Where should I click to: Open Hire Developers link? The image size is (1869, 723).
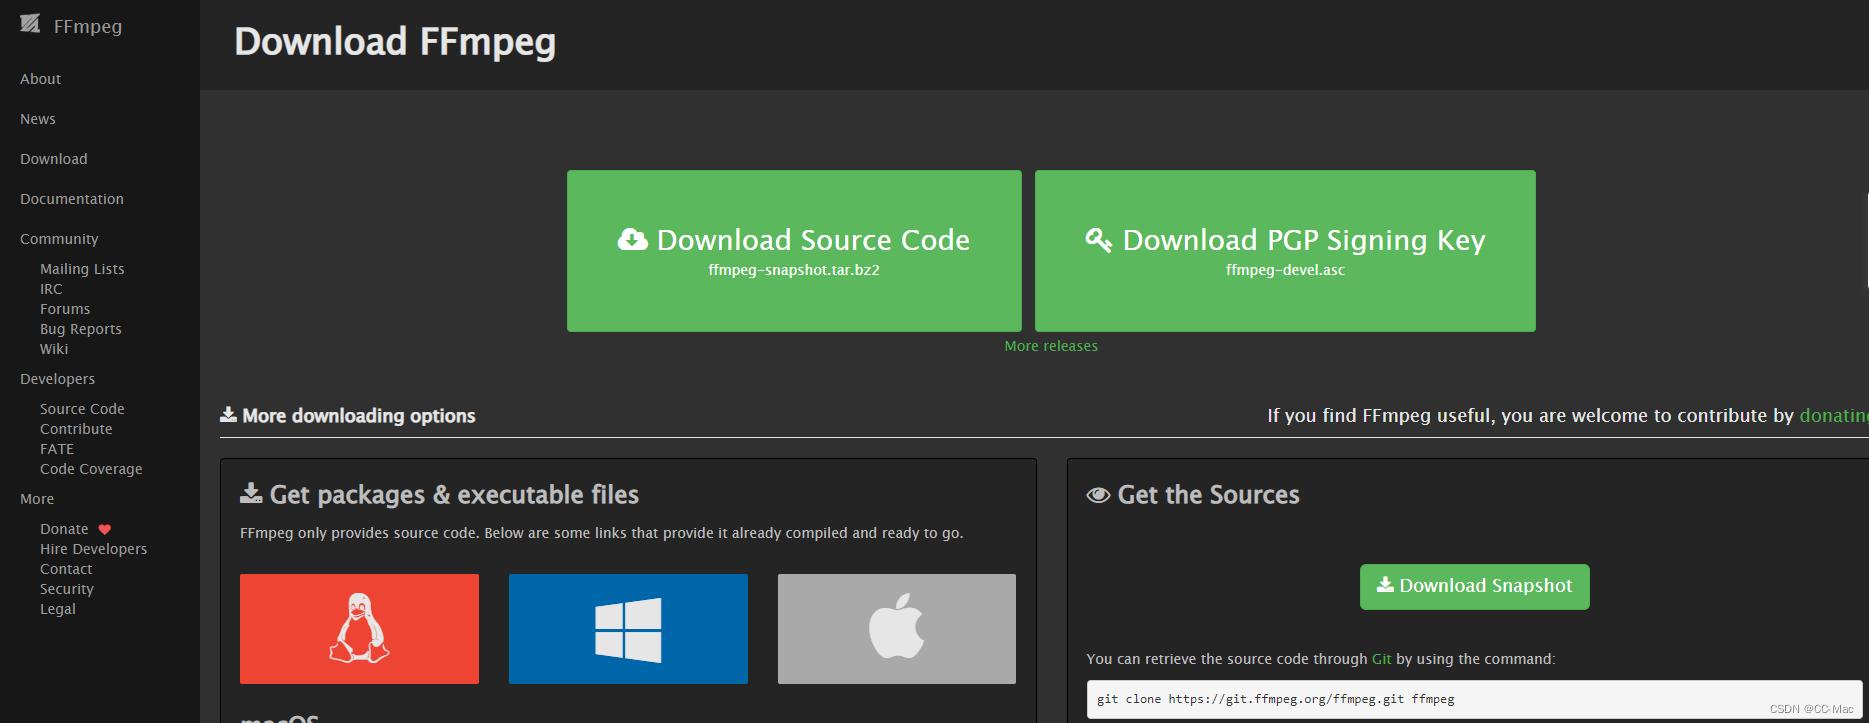click(x=93, y=549)
